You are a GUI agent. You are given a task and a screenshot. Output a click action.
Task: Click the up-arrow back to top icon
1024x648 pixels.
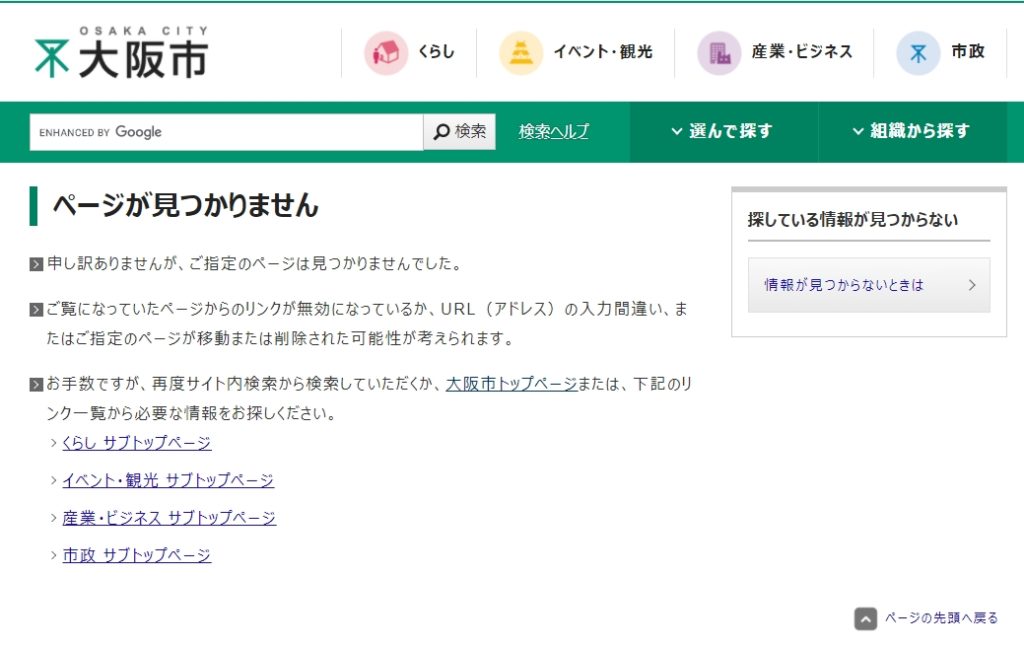pos(866,619)
